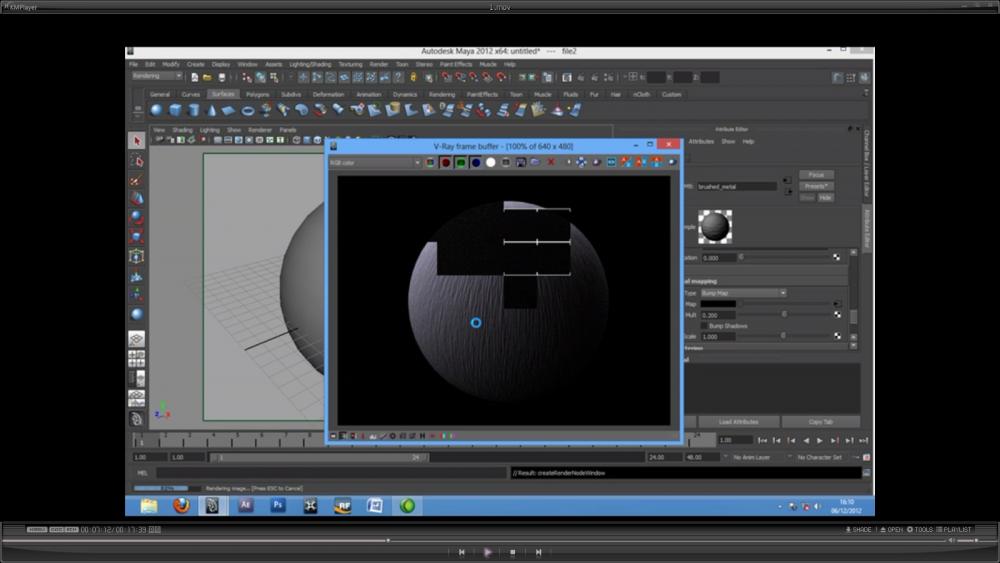This screenshot has height=563, width=1000.
Task: Click the KMPlayer play button
Action: point(488,552)
